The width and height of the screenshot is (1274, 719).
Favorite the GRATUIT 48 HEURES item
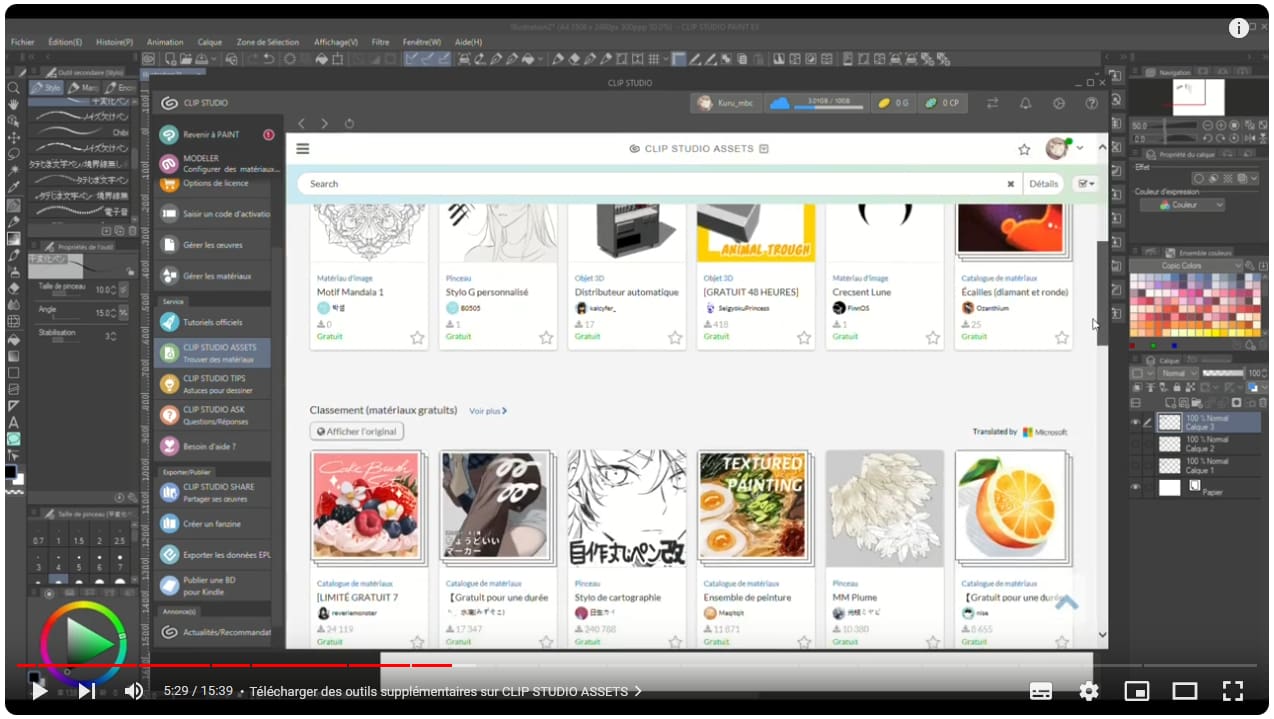click(x=804, y=338)
